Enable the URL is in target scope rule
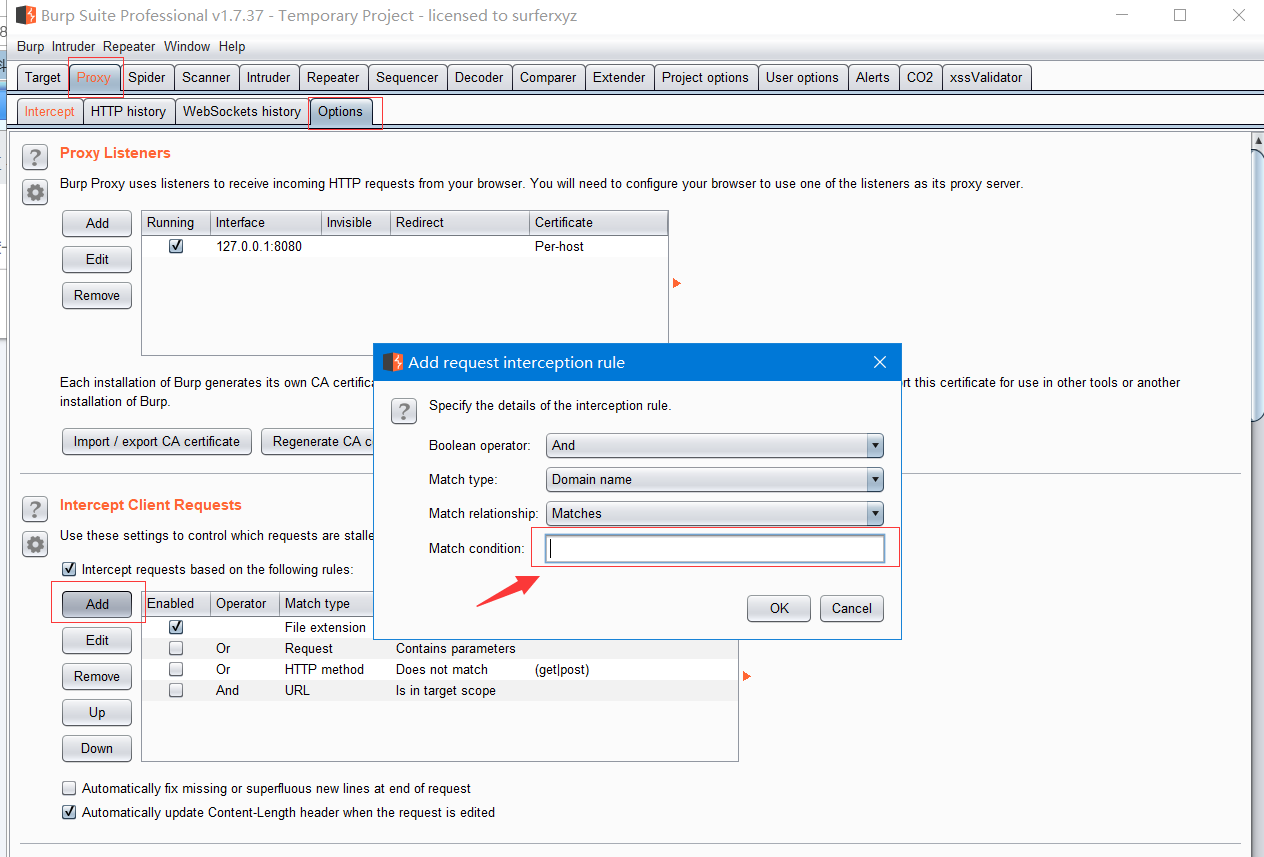The image size is (1264, 857). 176,690
